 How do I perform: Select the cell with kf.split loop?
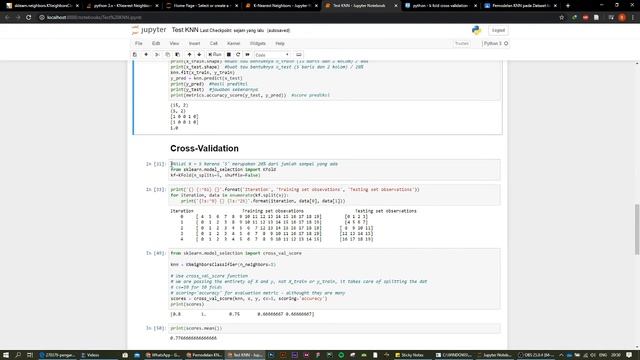click(x=334, y=195)
